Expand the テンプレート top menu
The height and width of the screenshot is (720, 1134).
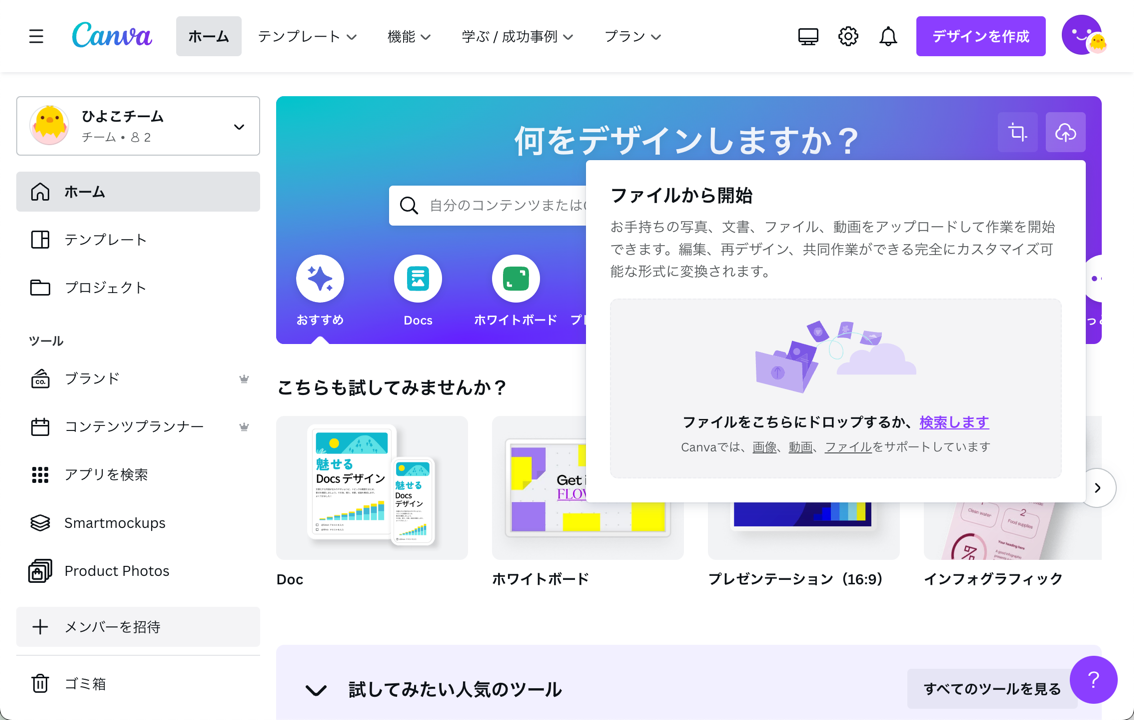pos(307,36)
